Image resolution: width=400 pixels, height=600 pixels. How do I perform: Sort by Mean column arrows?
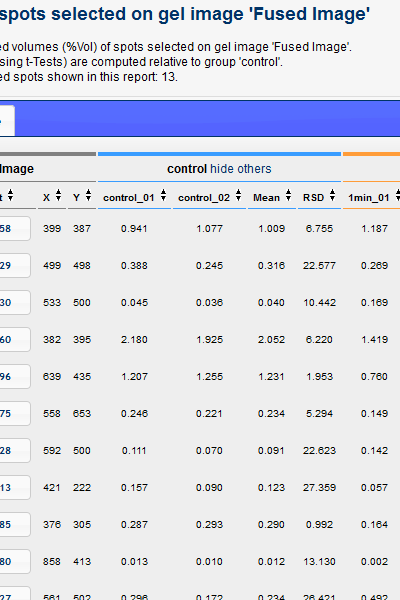[x=288, y=195]
